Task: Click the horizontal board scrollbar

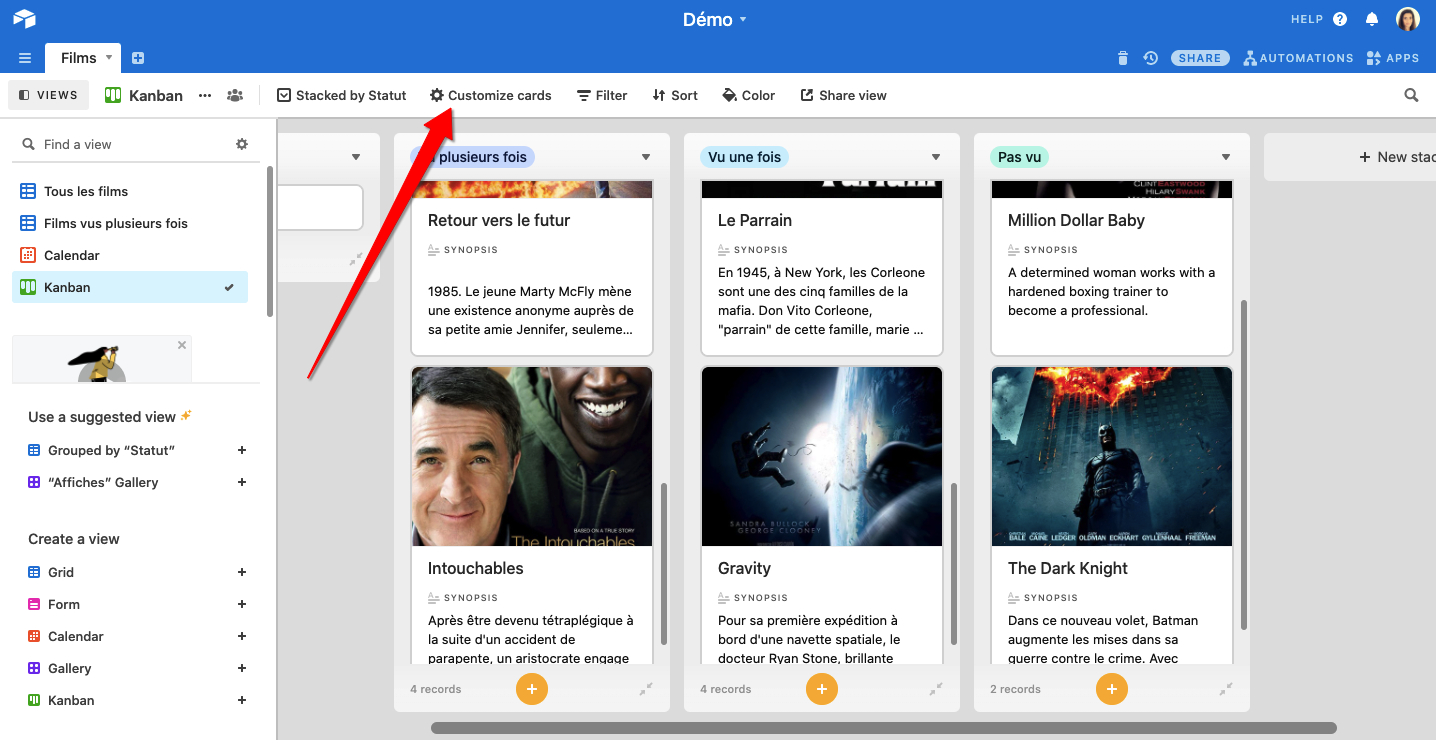Action: (x=884, y=728)
